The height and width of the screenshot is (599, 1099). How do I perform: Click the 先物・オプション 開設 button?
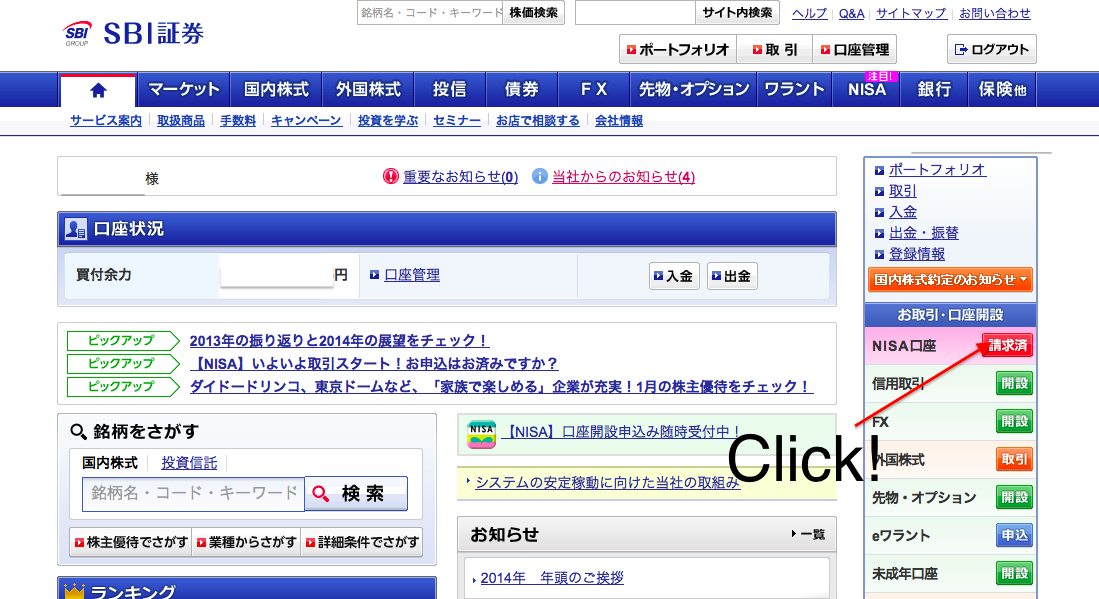coord(1014,497)
